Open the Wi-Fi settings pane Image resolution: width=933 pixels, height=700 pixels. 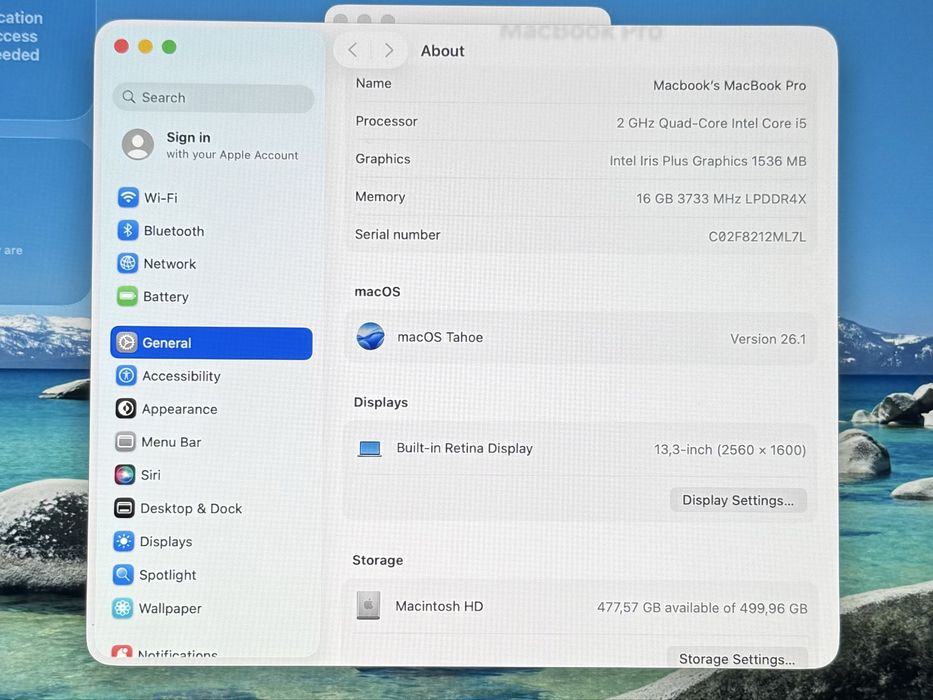click(x=212, y=197)
